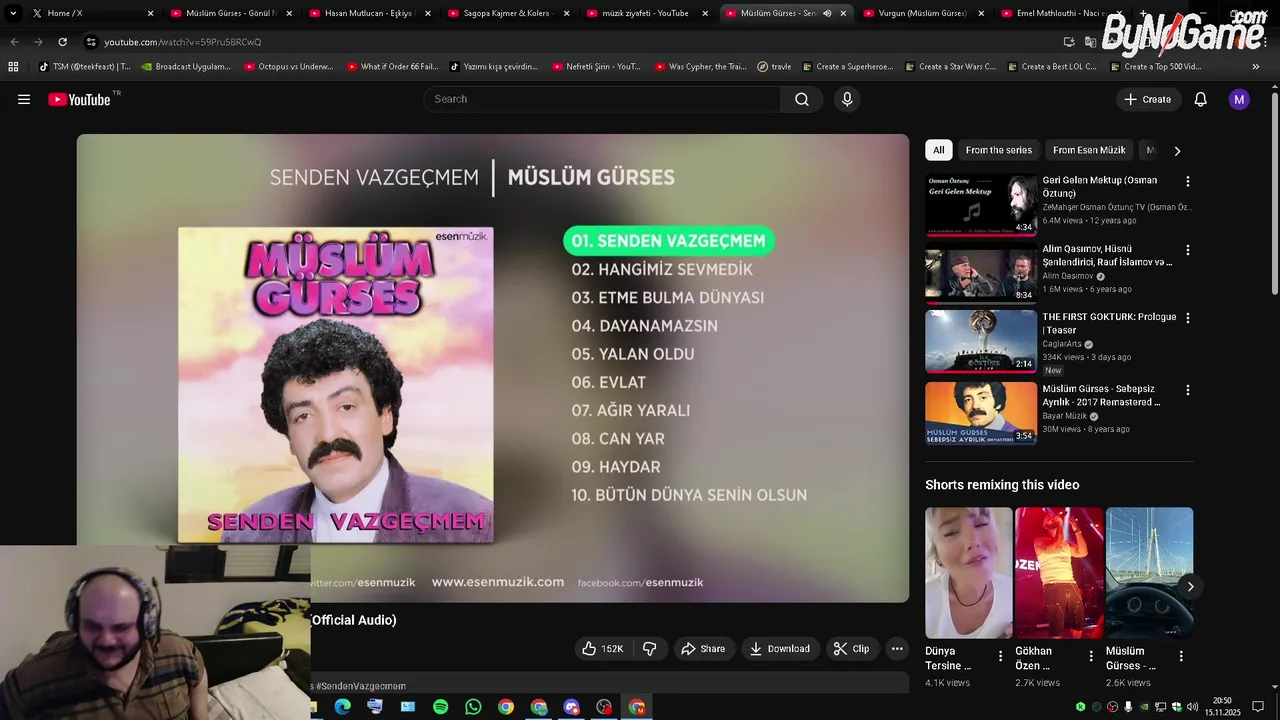Open the Broadcast Uygulam... bookmark
The image size is (1280, 720).
[x=186, y=67]
